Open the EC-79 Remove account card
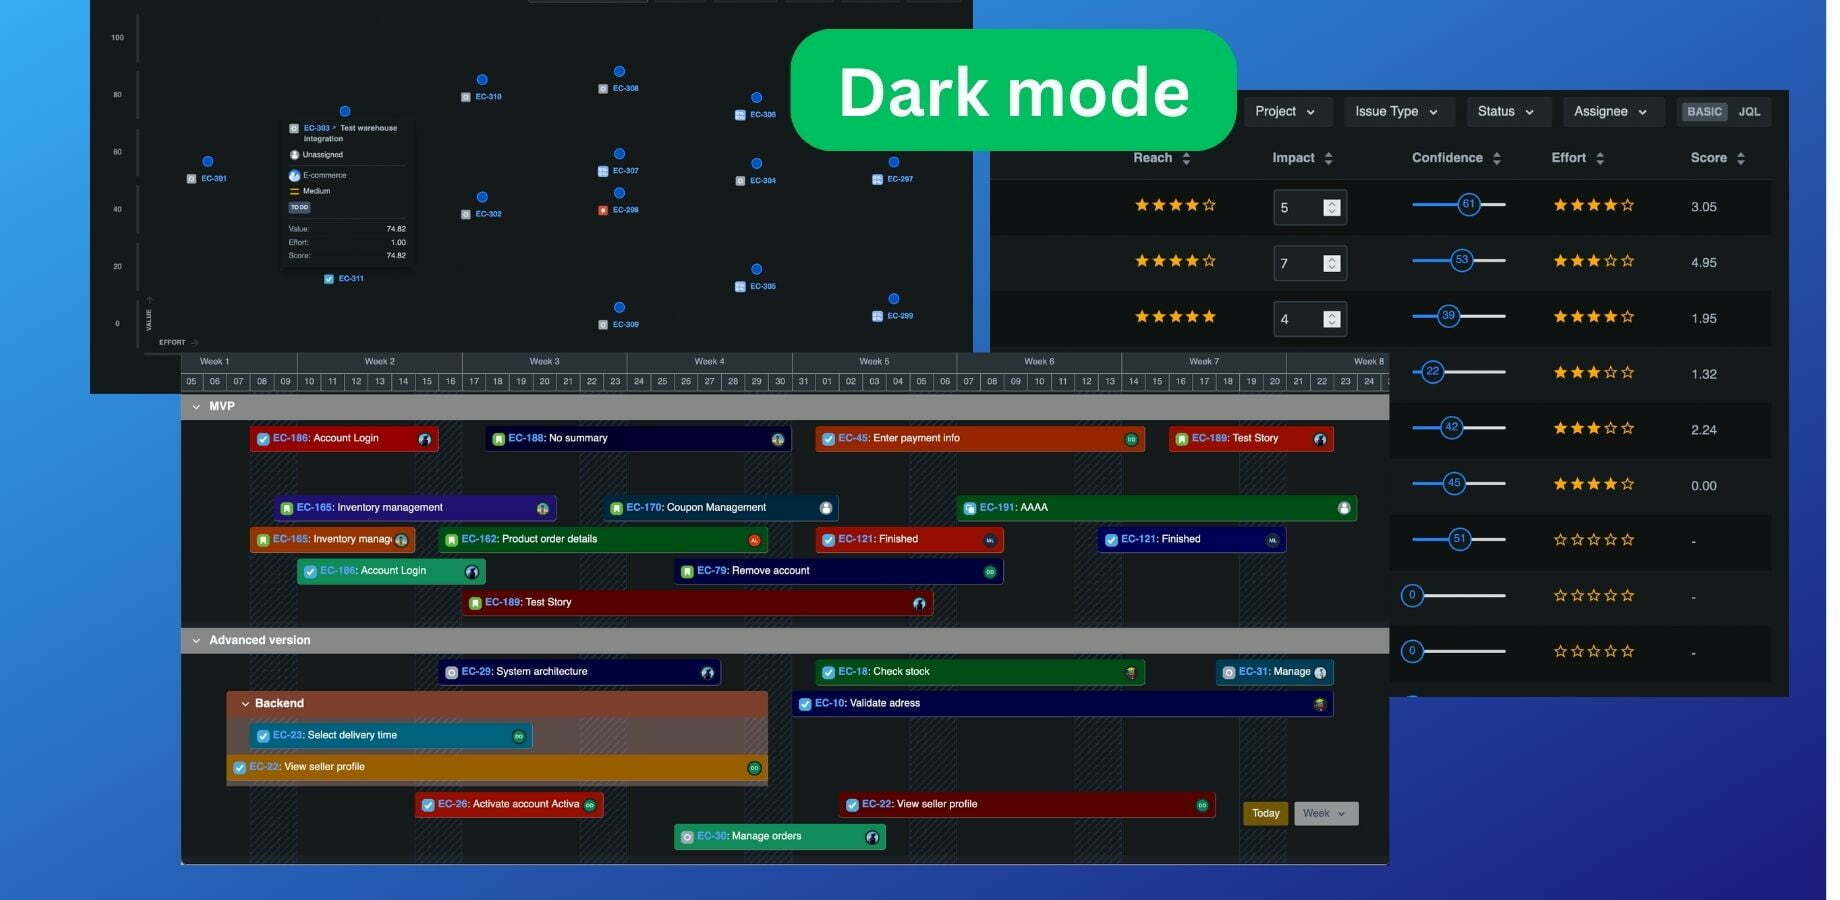This screenshot has height=900, width=1840. coord(838,572)
